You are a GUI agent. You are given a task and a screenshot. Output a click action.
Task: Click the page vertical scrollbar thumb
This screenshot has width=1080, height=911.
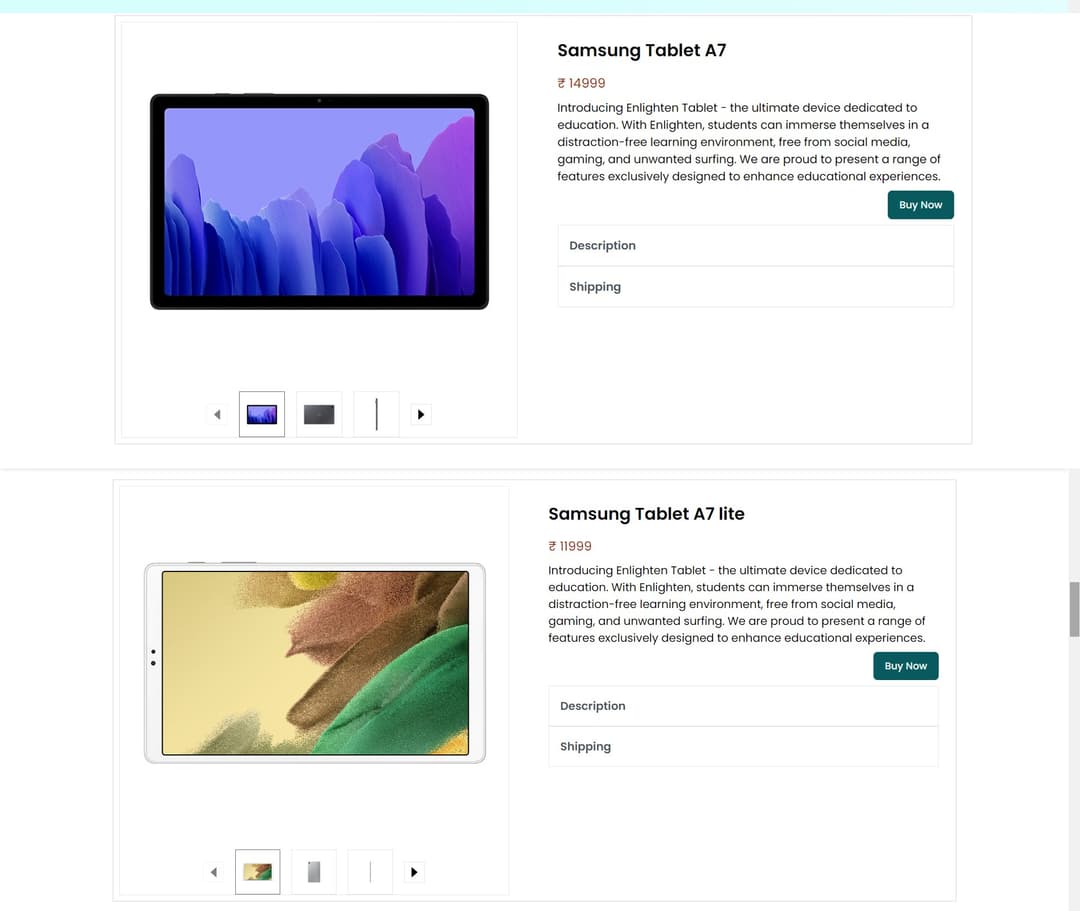[1074, 609]
